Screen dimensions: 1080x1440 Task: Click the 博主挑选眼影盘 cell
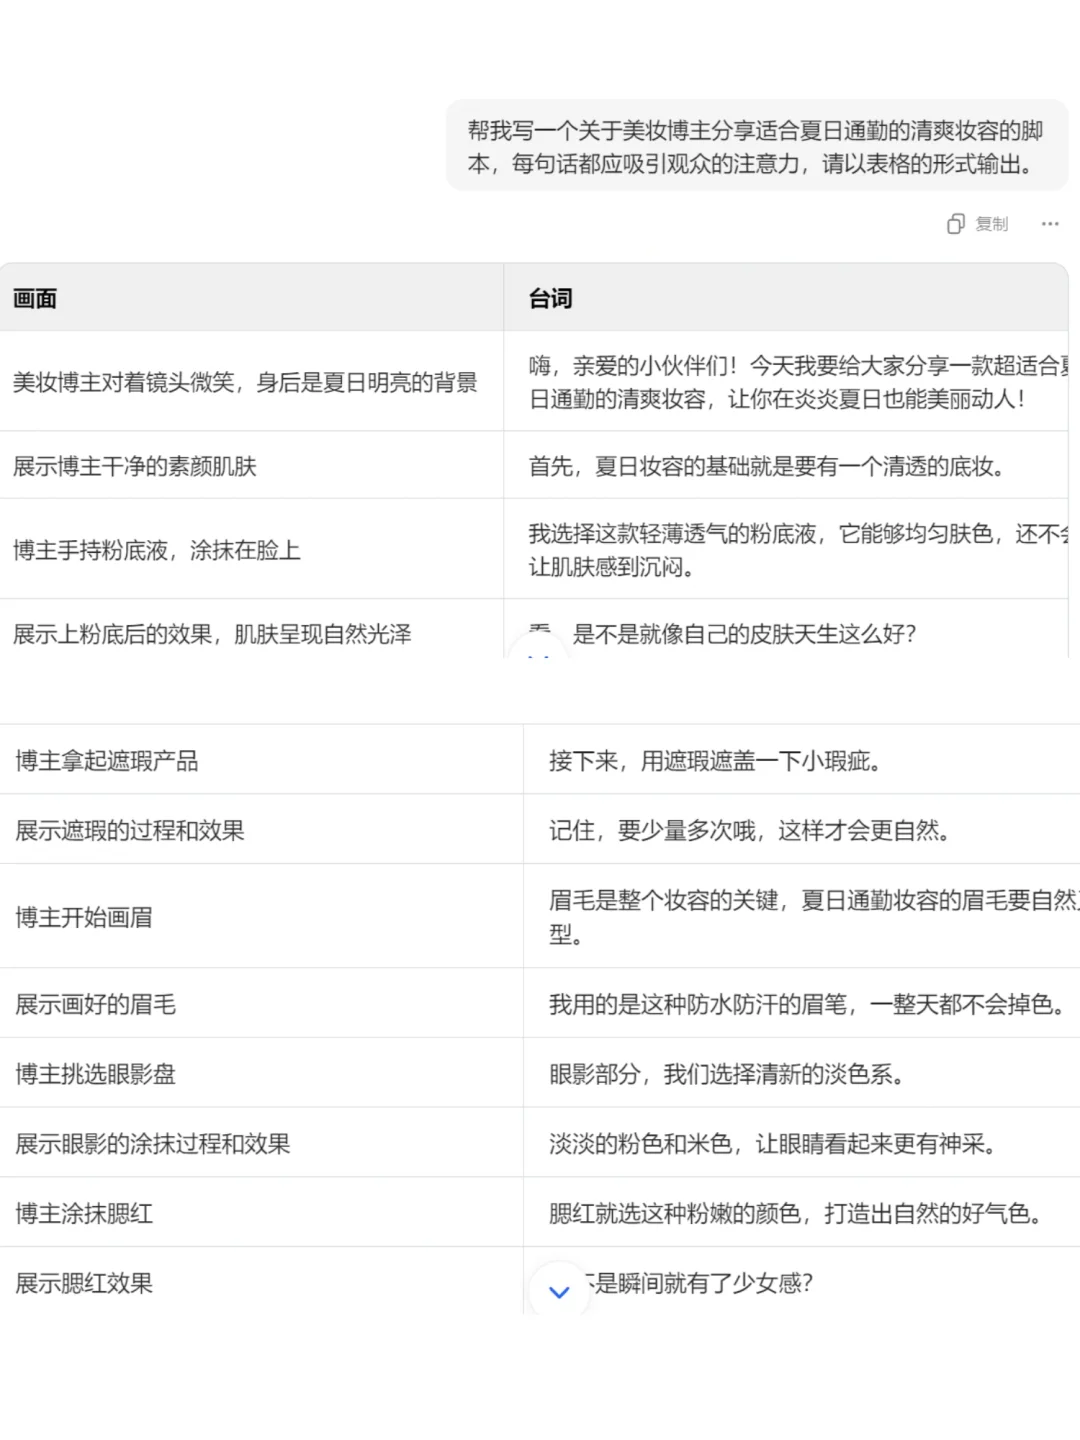point(95,1074)
